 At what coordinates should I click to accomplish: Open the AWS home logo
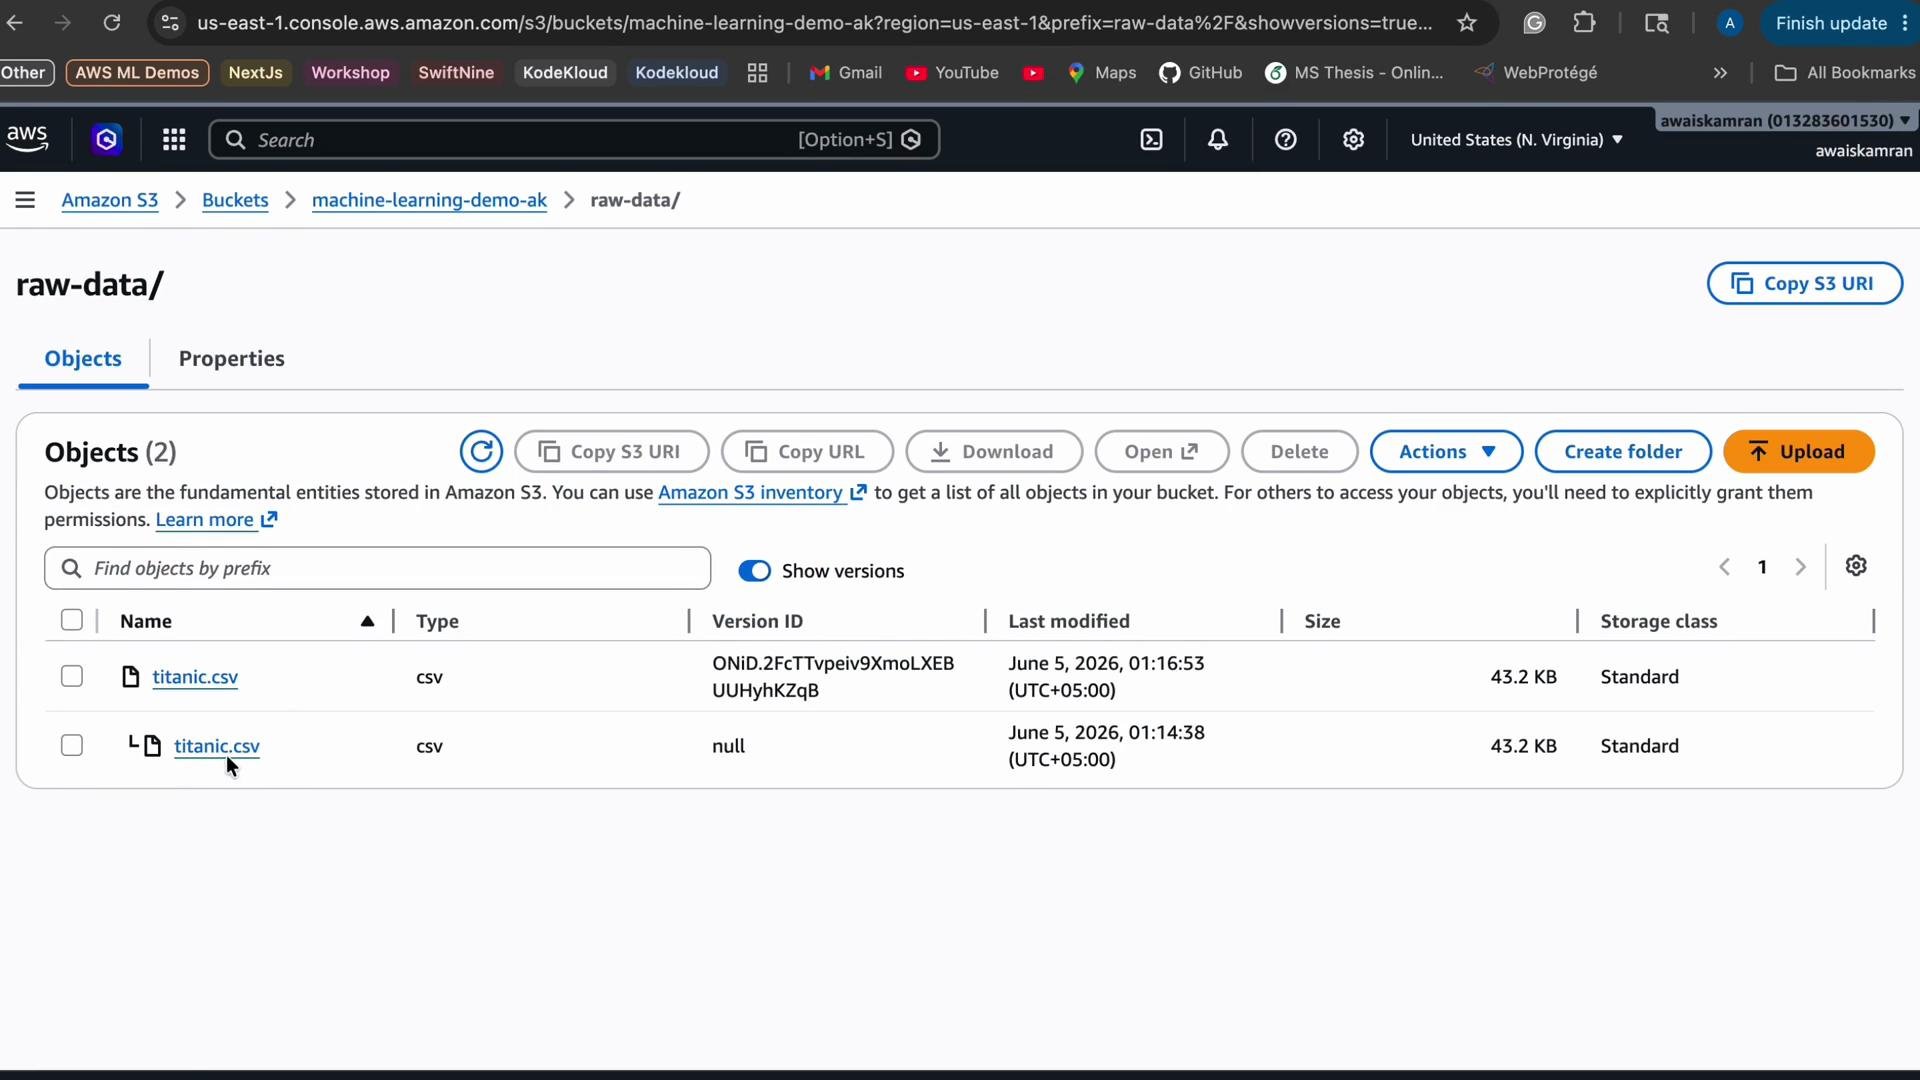pos(27,140)
